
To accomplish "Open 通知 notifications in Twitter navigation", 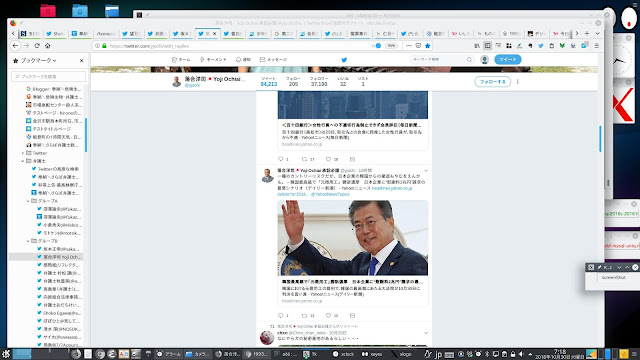I will click(x=243, y=60).
